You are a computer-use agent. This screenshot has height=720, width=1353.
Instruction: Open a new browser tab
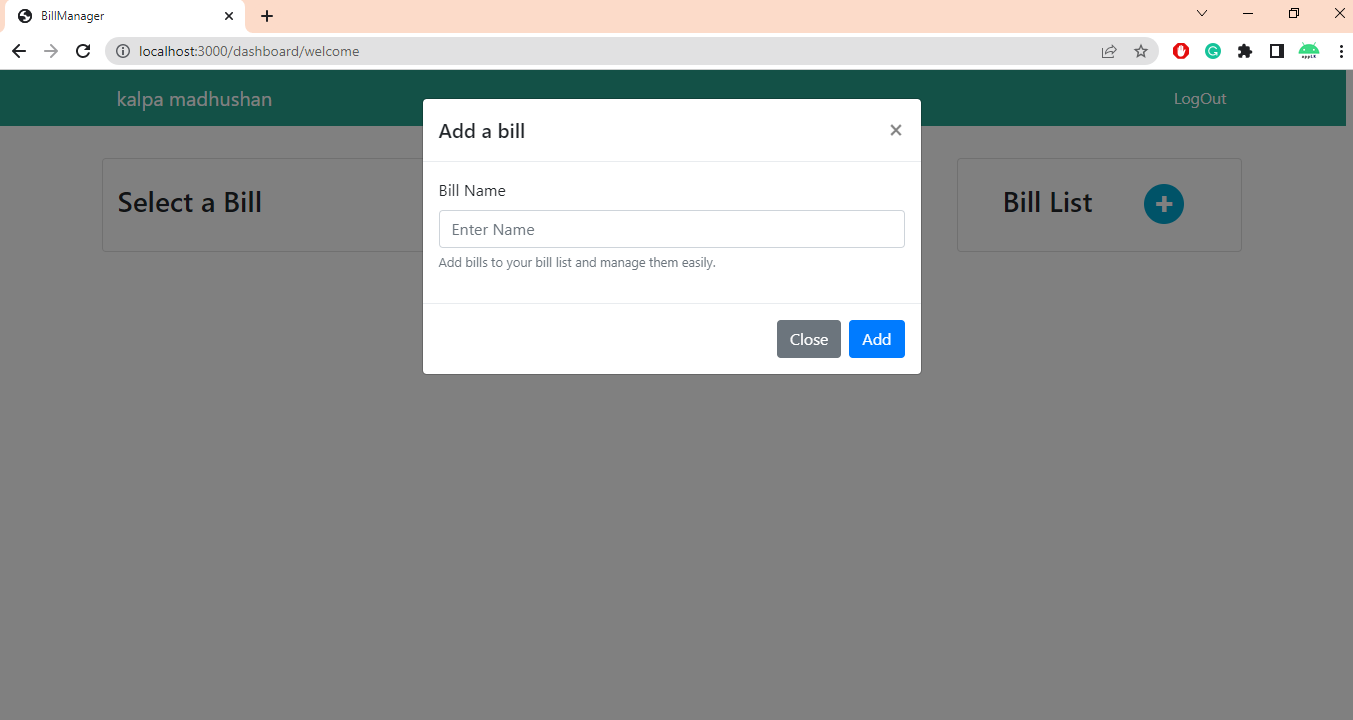coord(266,16)
